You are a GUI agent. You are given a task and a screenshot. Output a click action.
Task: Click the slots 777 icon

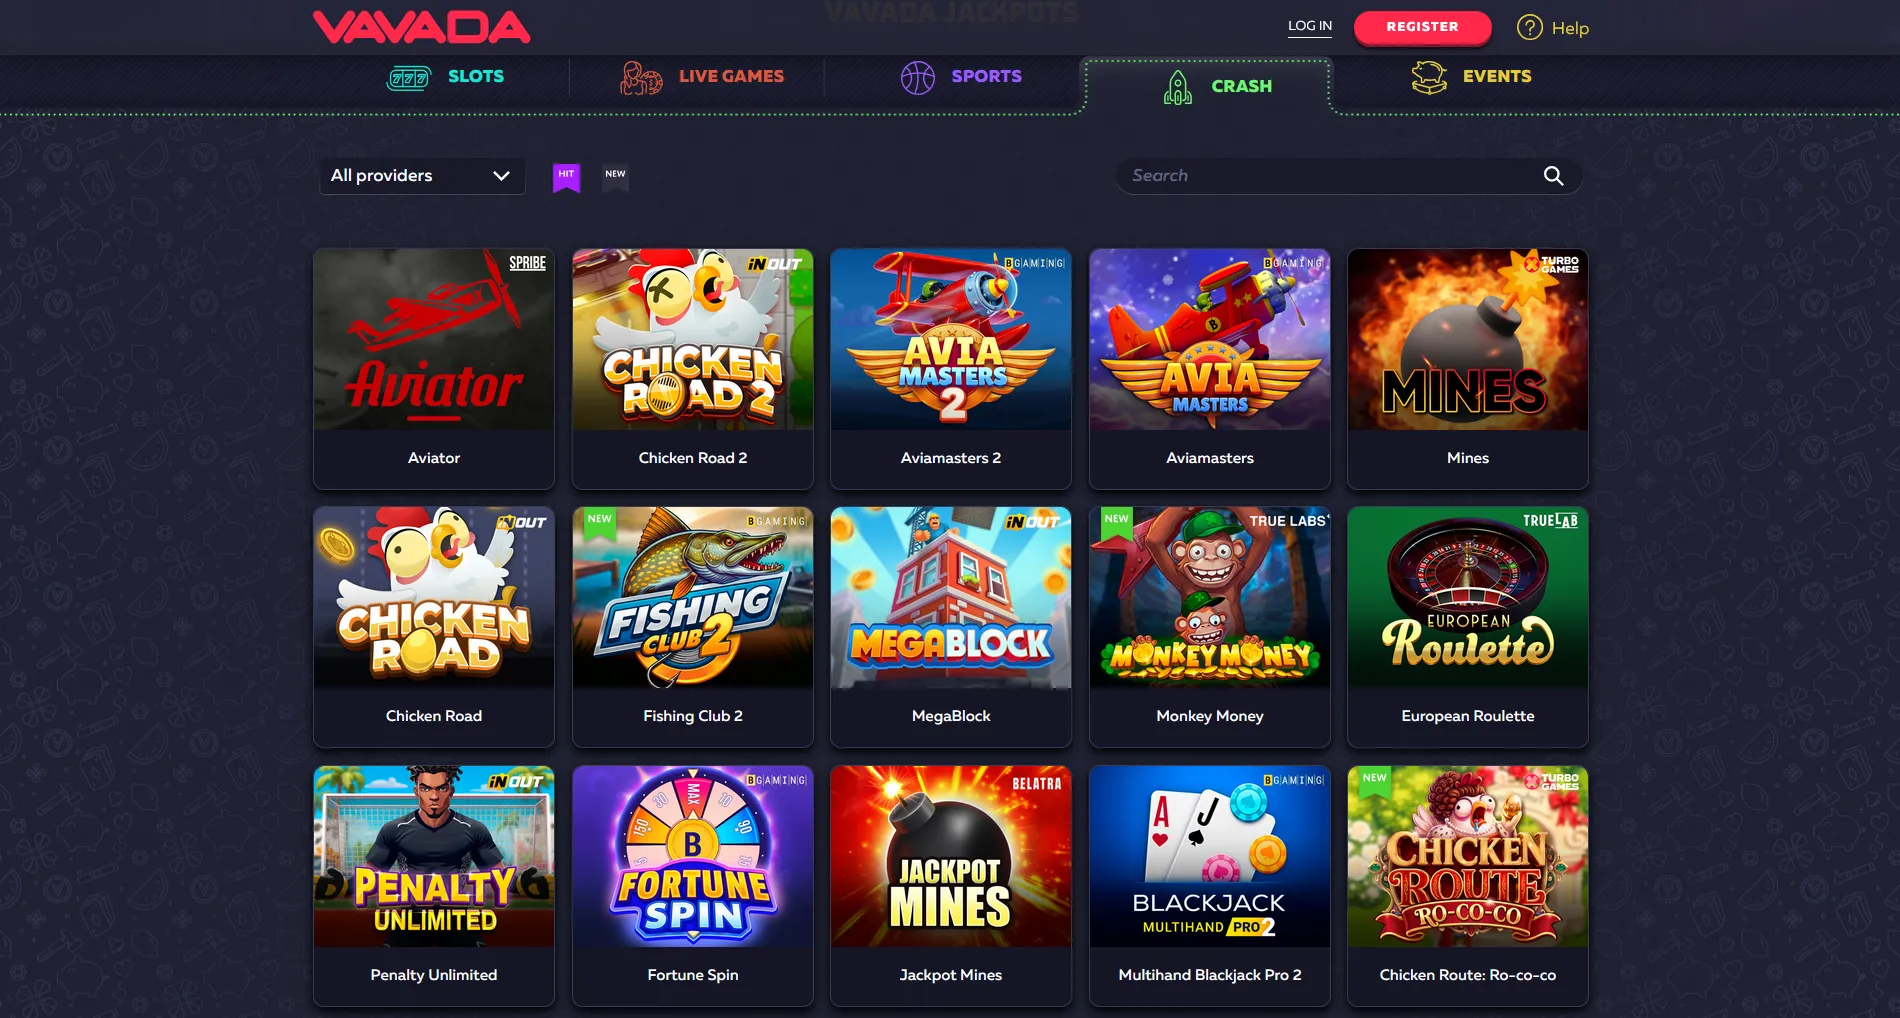click(409, 77)
